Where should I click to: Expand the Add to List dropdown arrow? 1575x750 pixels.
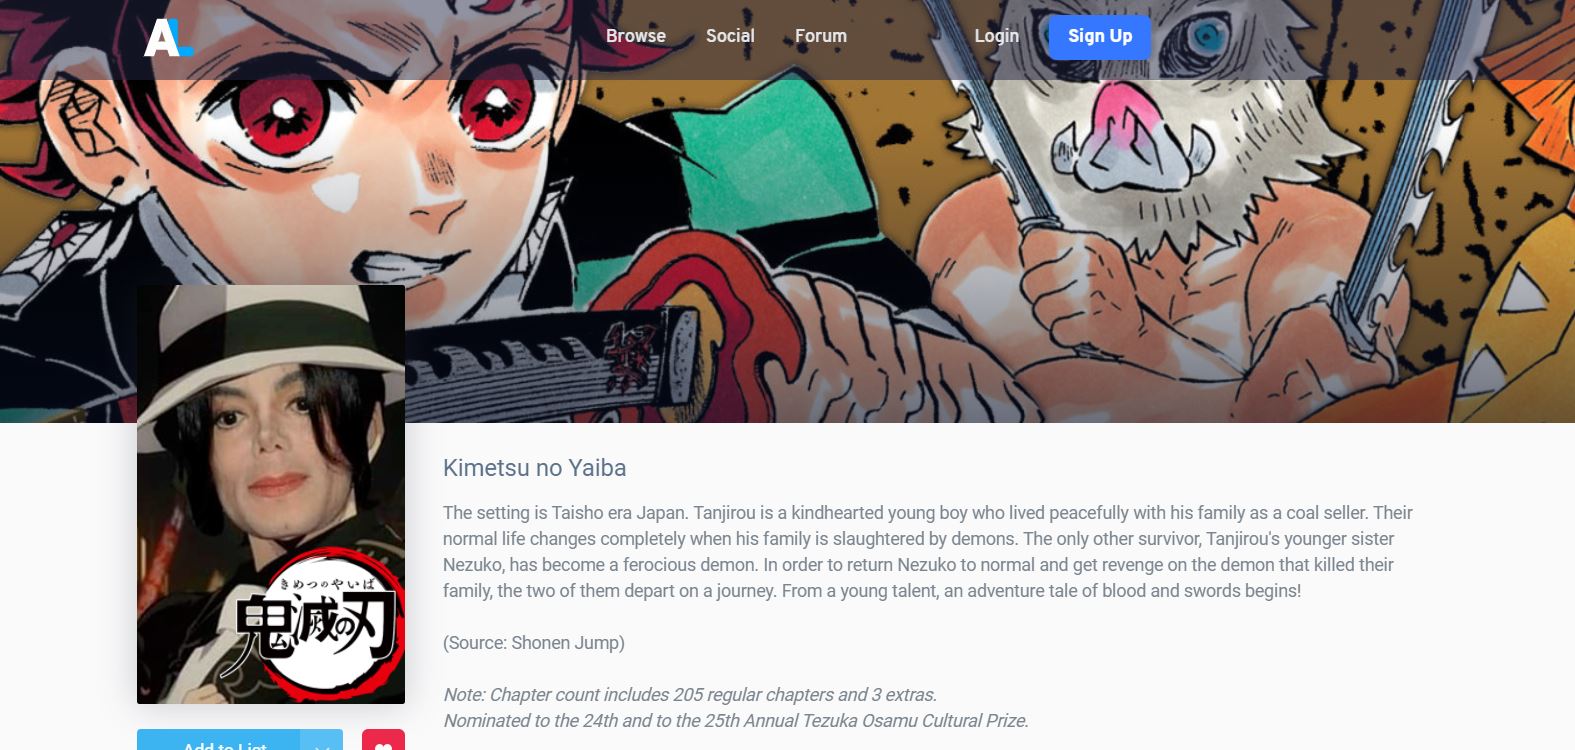pos(321,741)
